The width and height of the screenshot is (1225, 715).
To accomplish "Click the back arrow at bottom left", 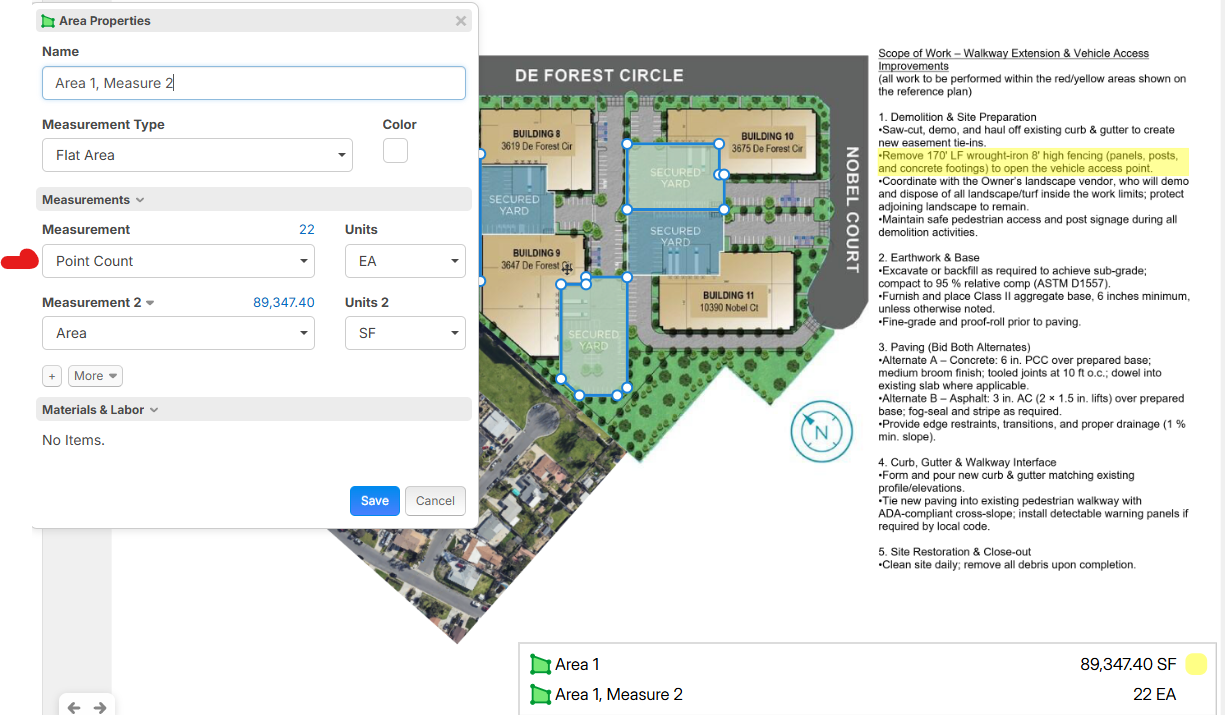I will pyautogui.click(x=74, y=707).
